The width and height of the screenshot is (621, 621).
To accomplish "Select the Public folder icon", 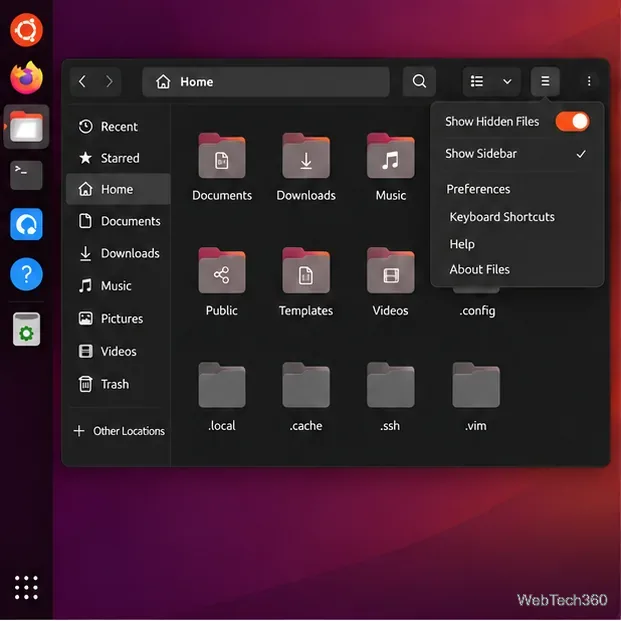I will pos(222,270).
